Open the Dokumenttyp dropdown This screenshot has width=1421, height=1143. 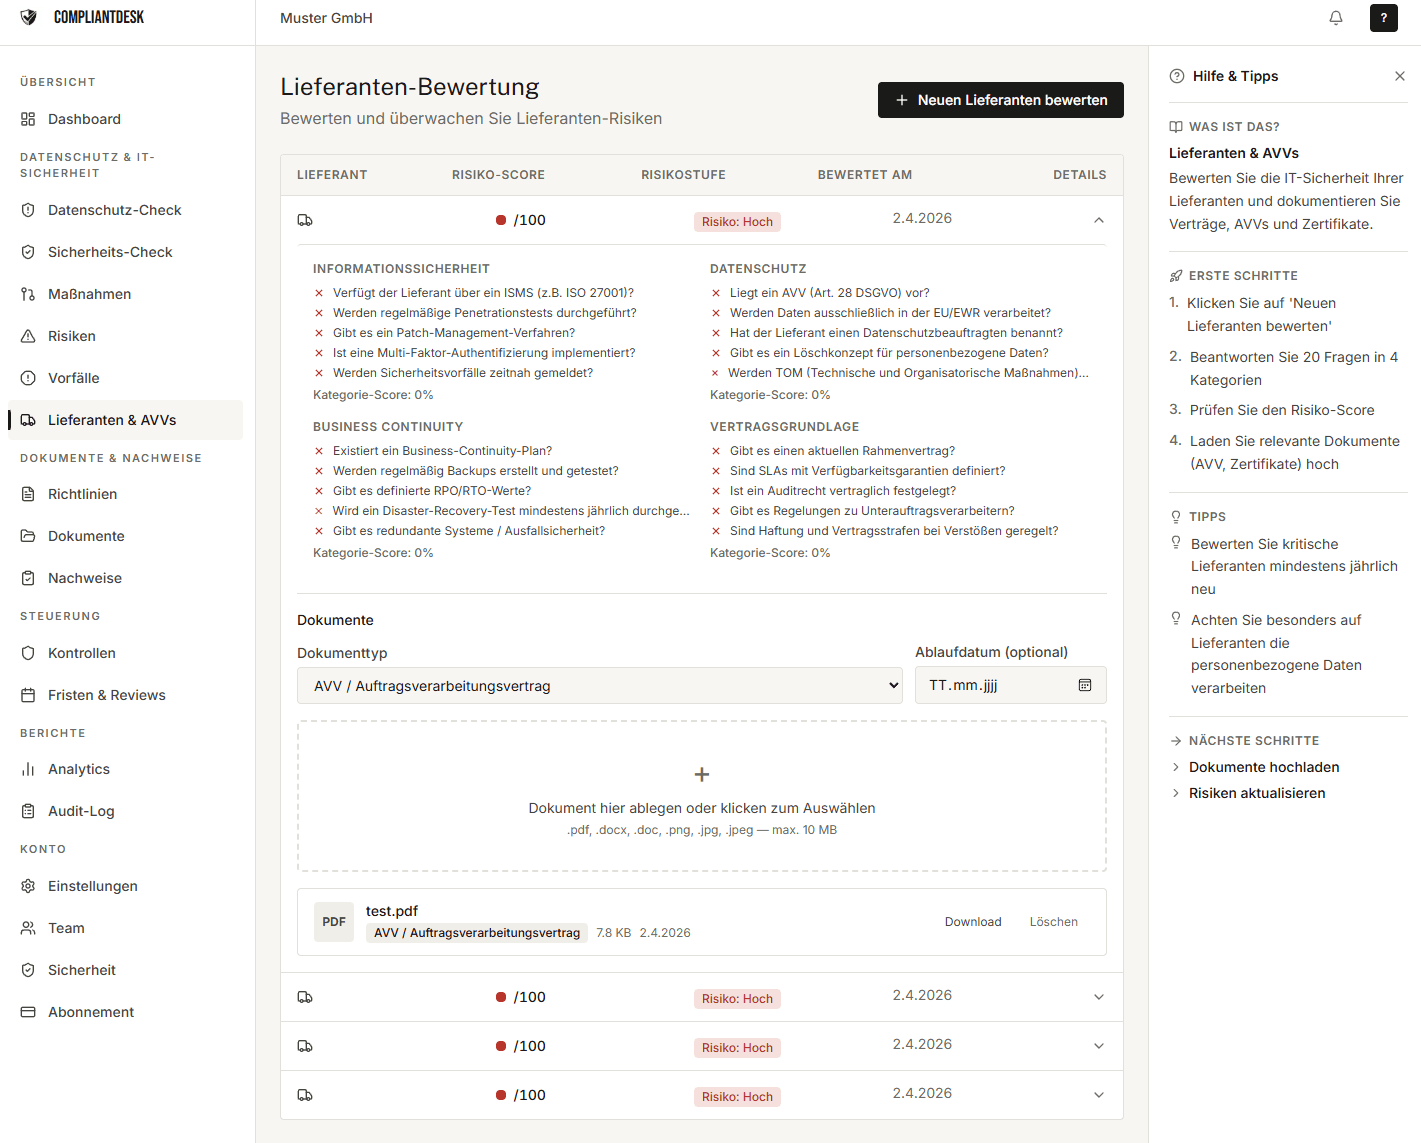tap(599, 686)
